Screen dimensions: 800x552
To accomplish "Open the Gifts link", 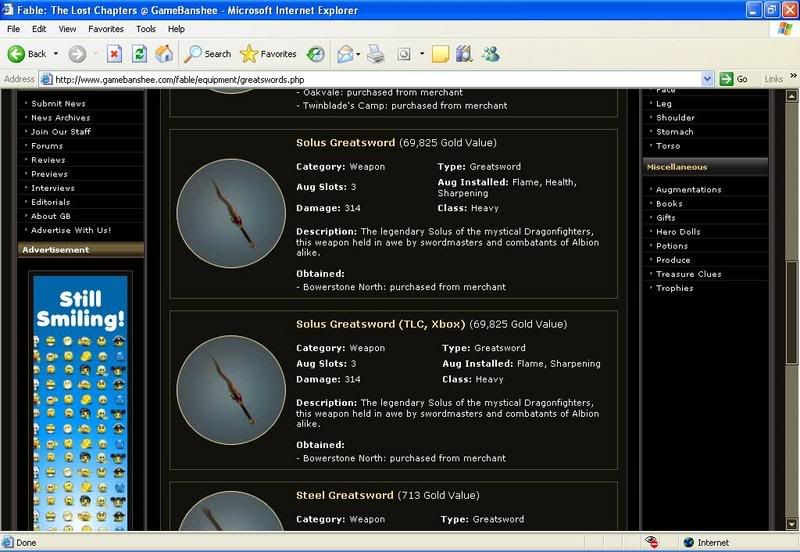I will (x=665, y=218).
